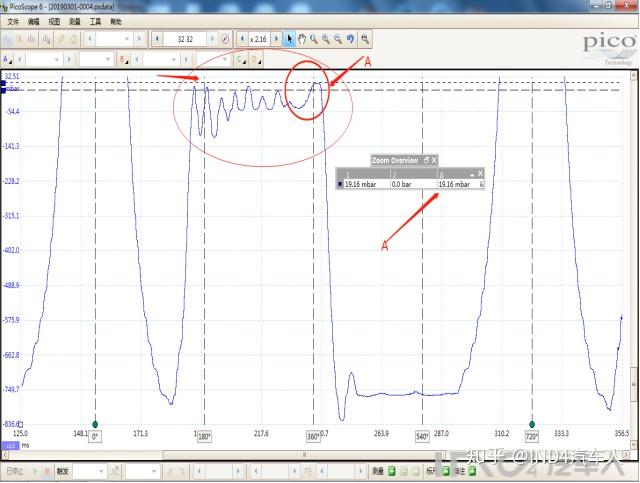Click the 标尺 rulers green icon
640x483 pixels.
click(445, 472)
